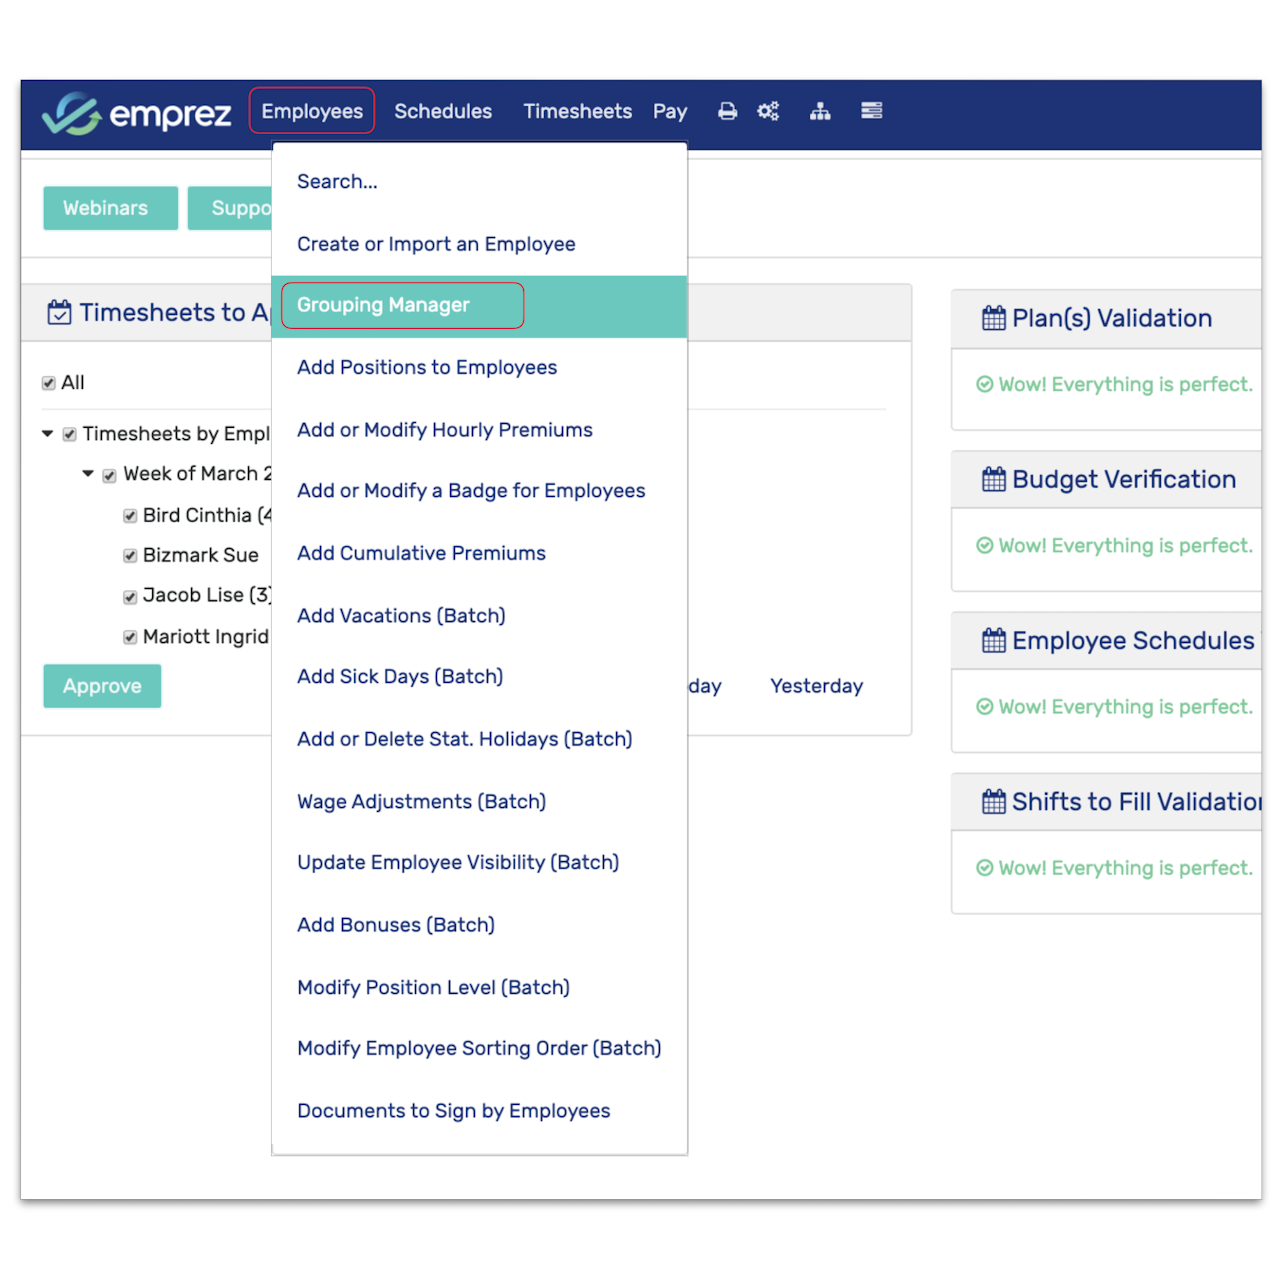The image size is (1280, 1279).
Task: Click the Plan(s) Validation calendar icon
Action: [994, 318]
